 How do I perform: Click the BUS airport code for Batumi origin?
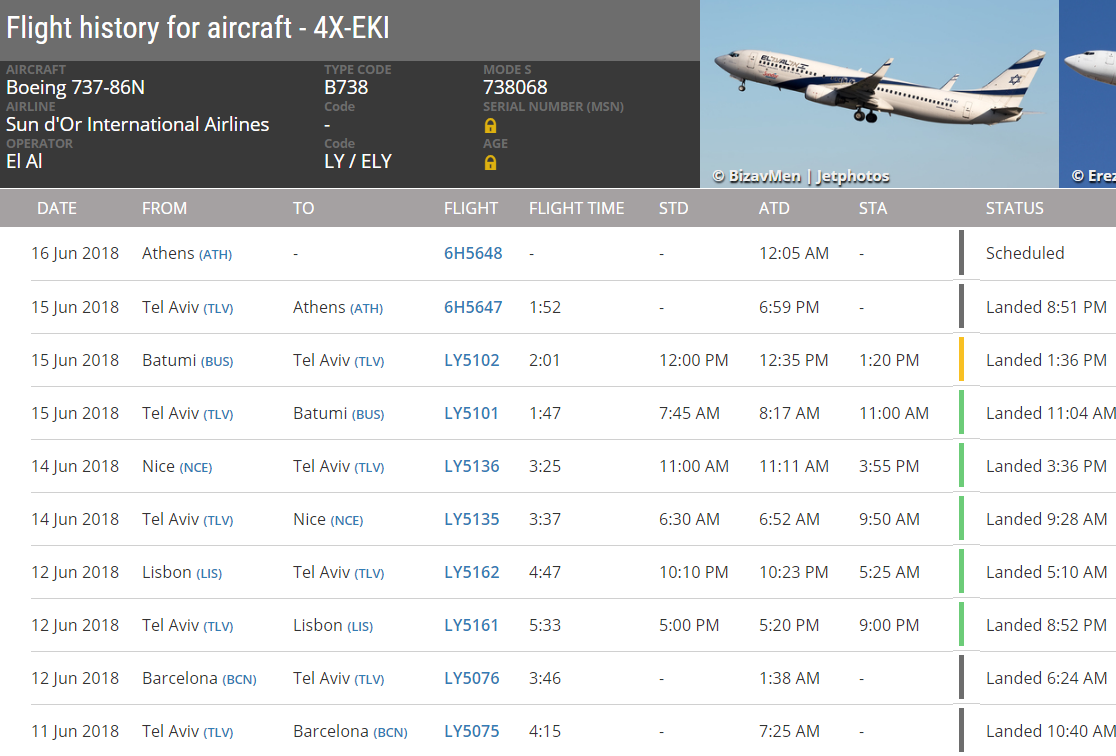(x=216, y=362)
